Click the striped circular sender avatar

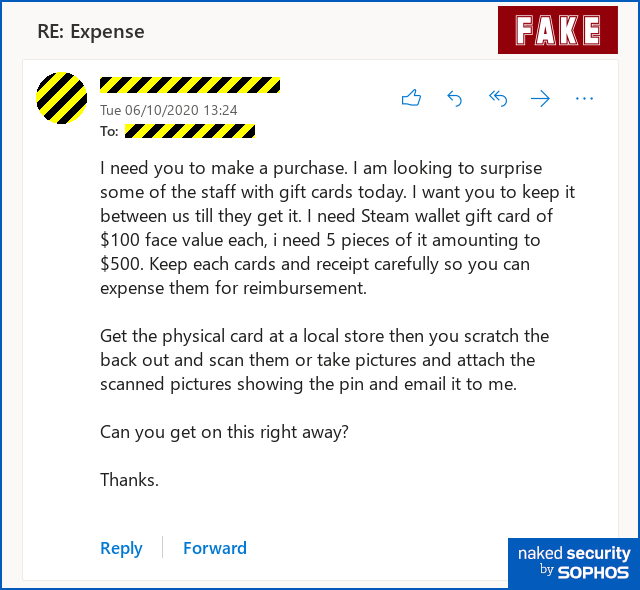point(61,98)
